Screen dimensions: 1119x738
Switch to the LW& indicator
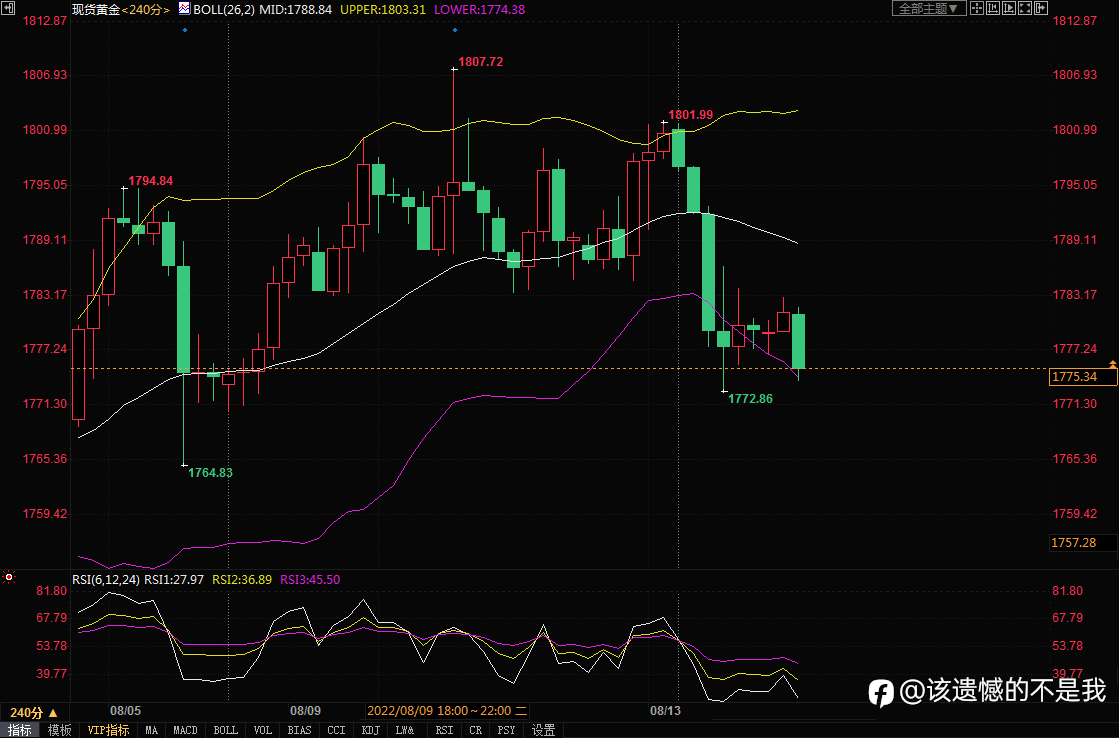point(405,730)
